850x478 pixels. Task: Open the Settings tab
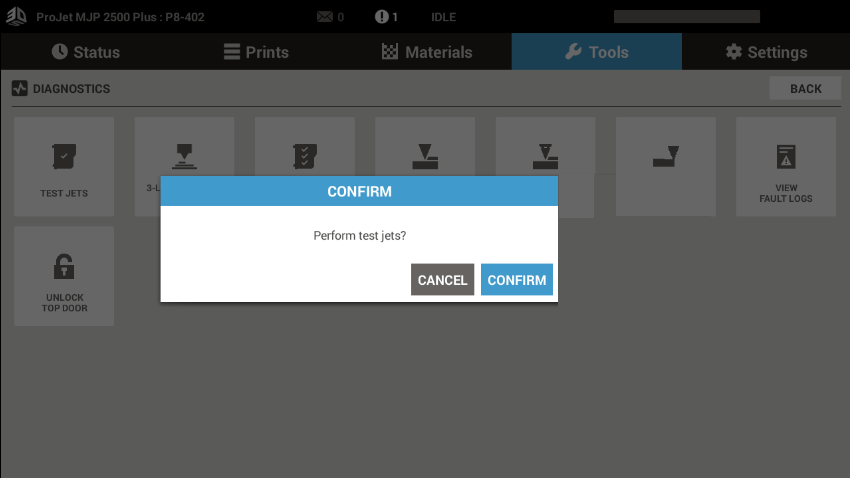tap(766, 52)
